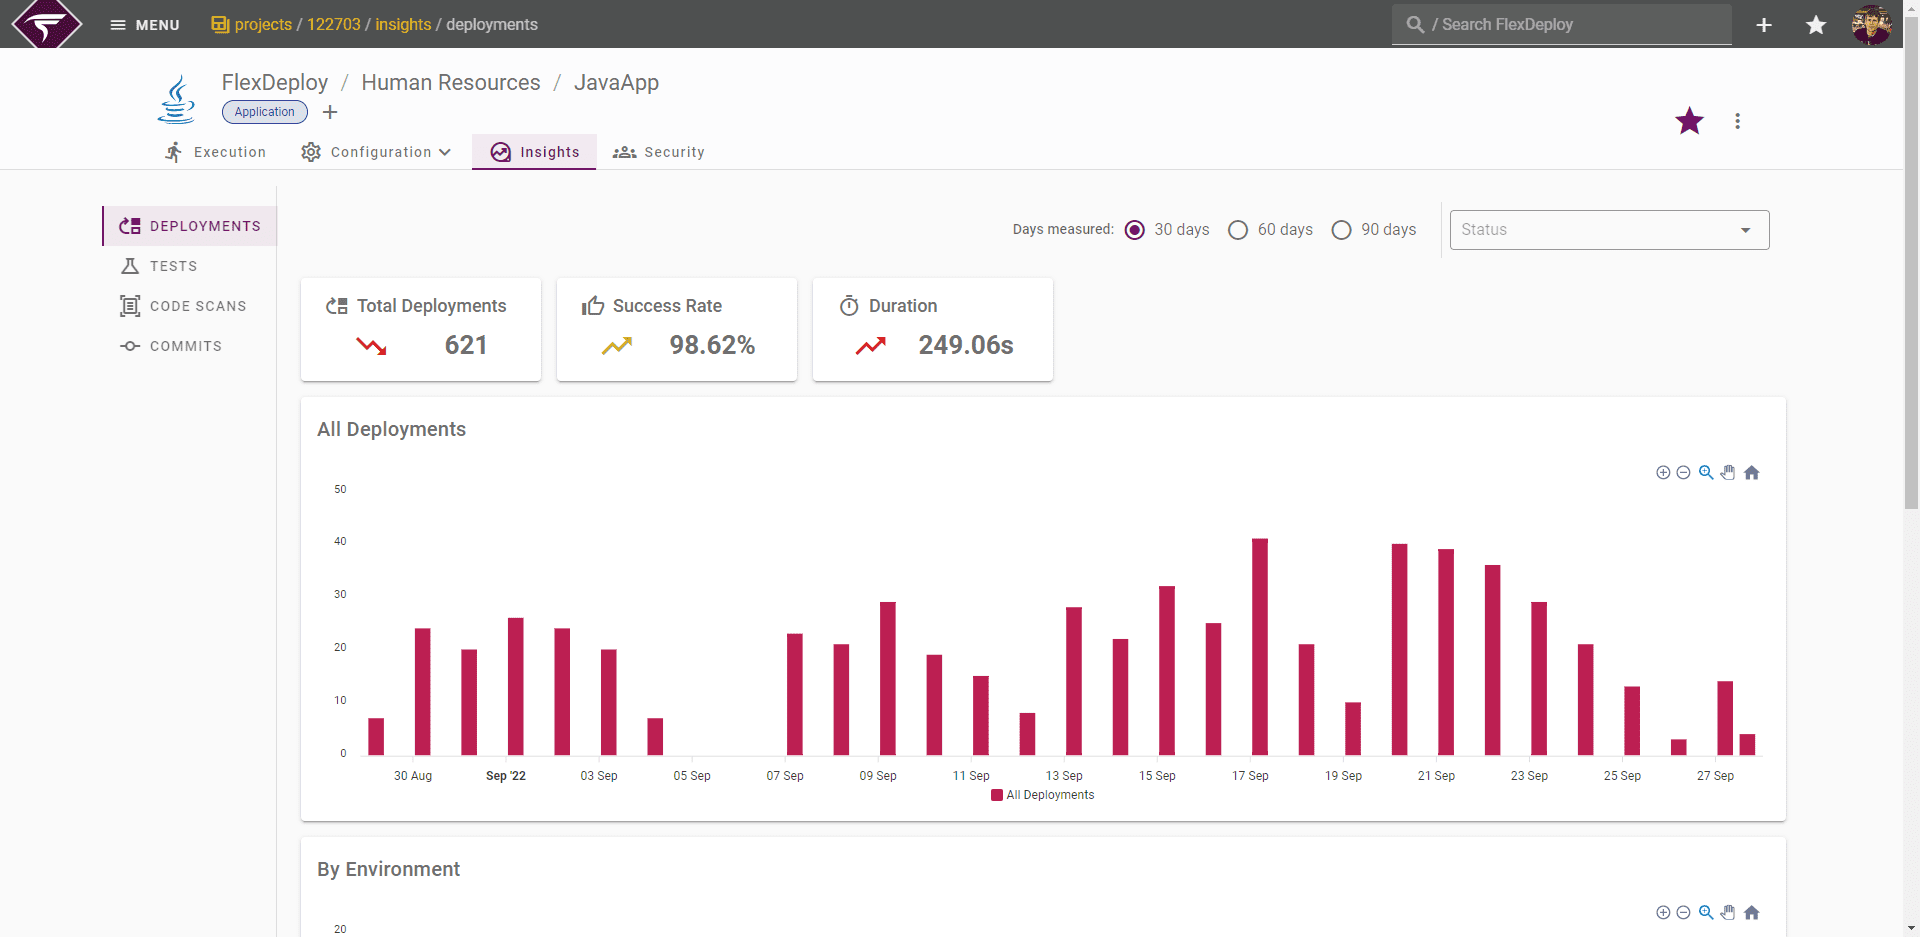Click the FlexDeploy logo icon
1920x937 pixels.
coord(46,24)
